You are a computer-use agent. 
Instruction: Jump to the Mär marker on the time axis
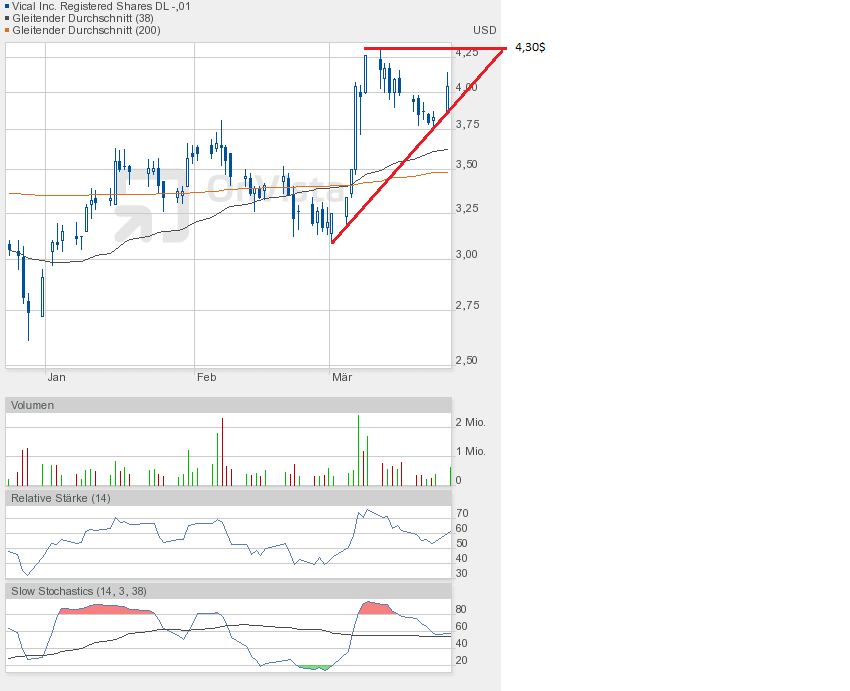(x=342, y=377)
